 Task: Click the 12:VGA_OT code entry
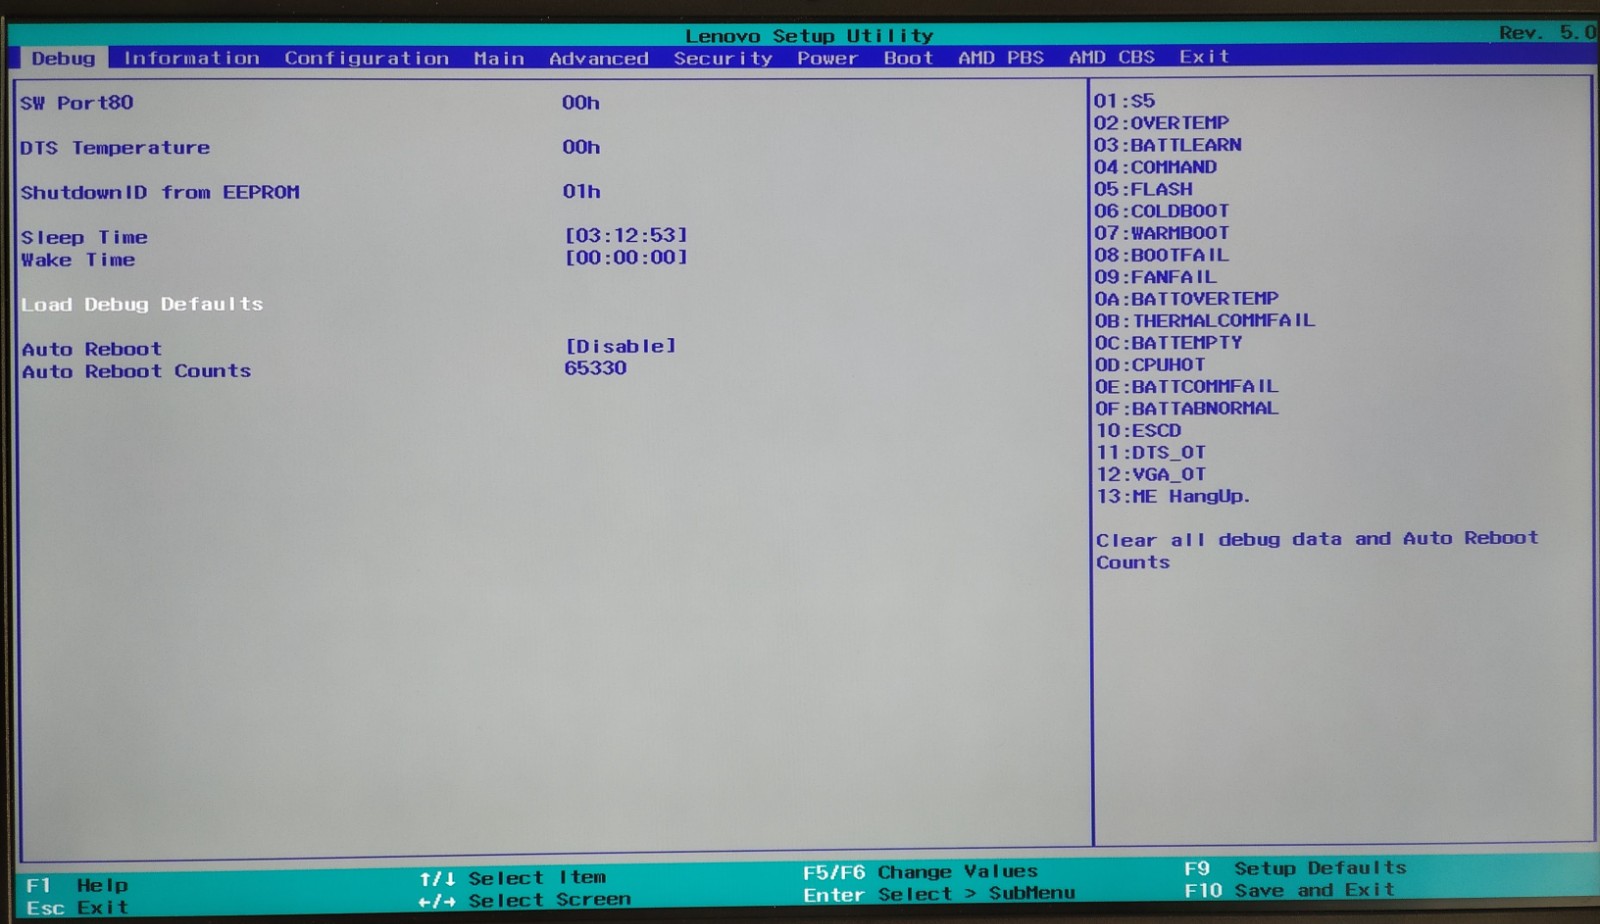1151,475
